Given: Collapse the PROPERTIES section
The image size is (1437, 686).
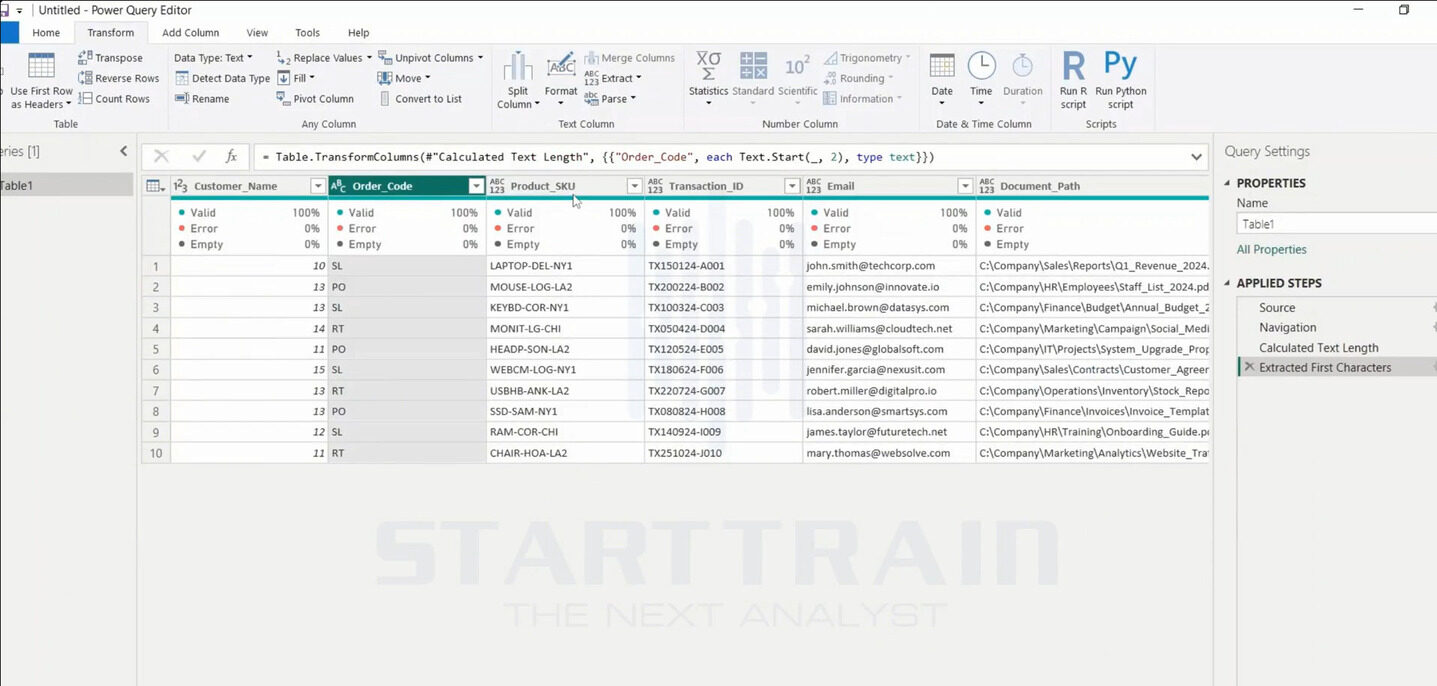Looking at the screenshot, I should click(x=1228, y=183).
